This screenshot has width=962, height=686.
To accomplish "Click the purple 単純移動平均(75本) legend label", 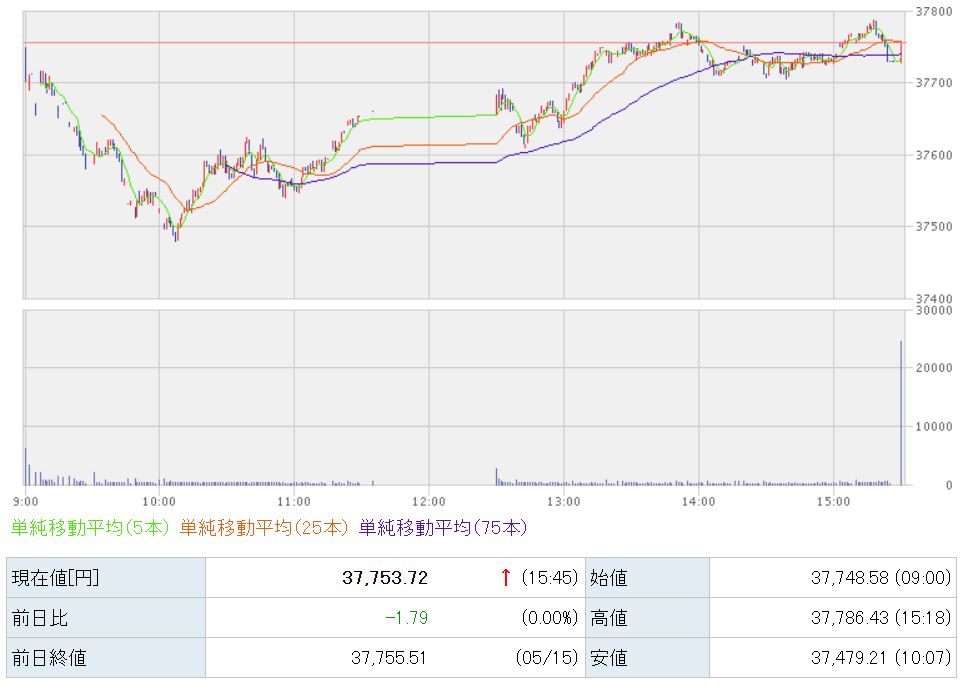I will (442, 528).
